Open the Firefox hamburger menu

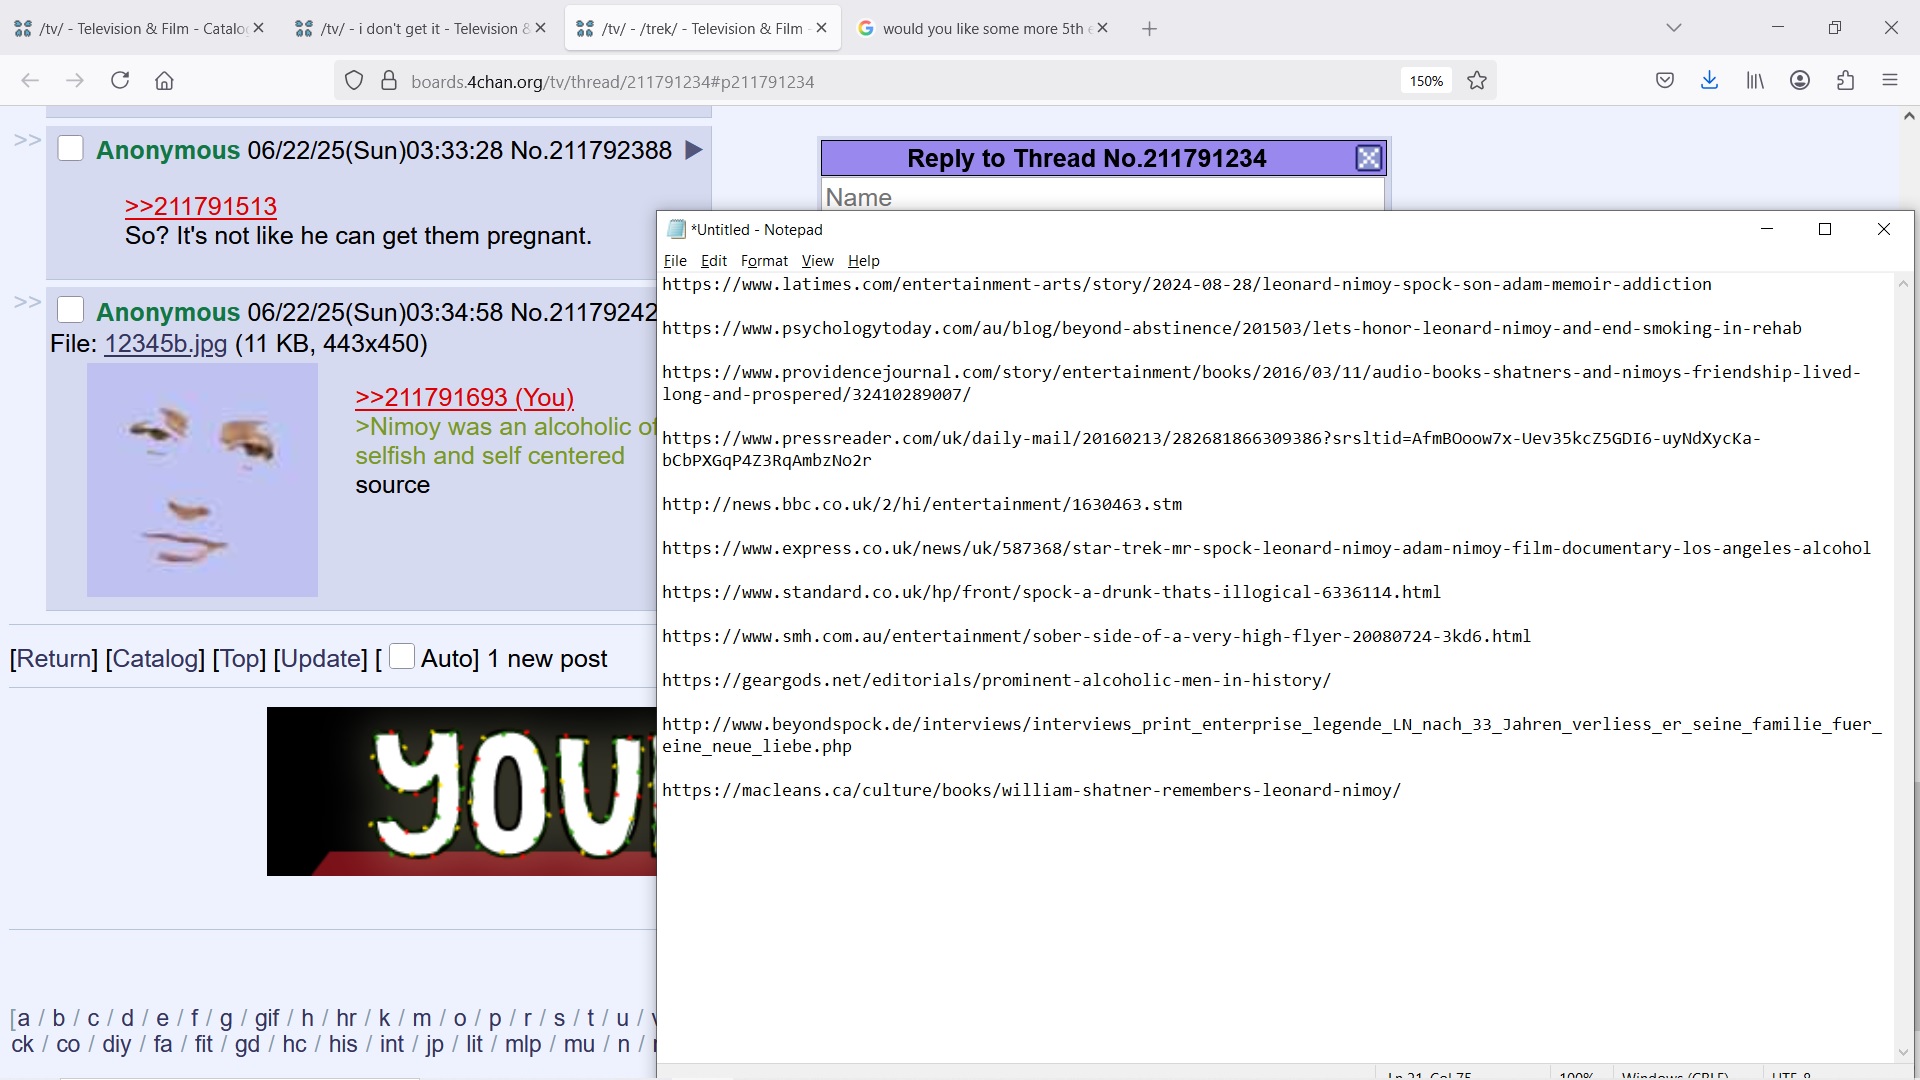tap(1890, 81)
